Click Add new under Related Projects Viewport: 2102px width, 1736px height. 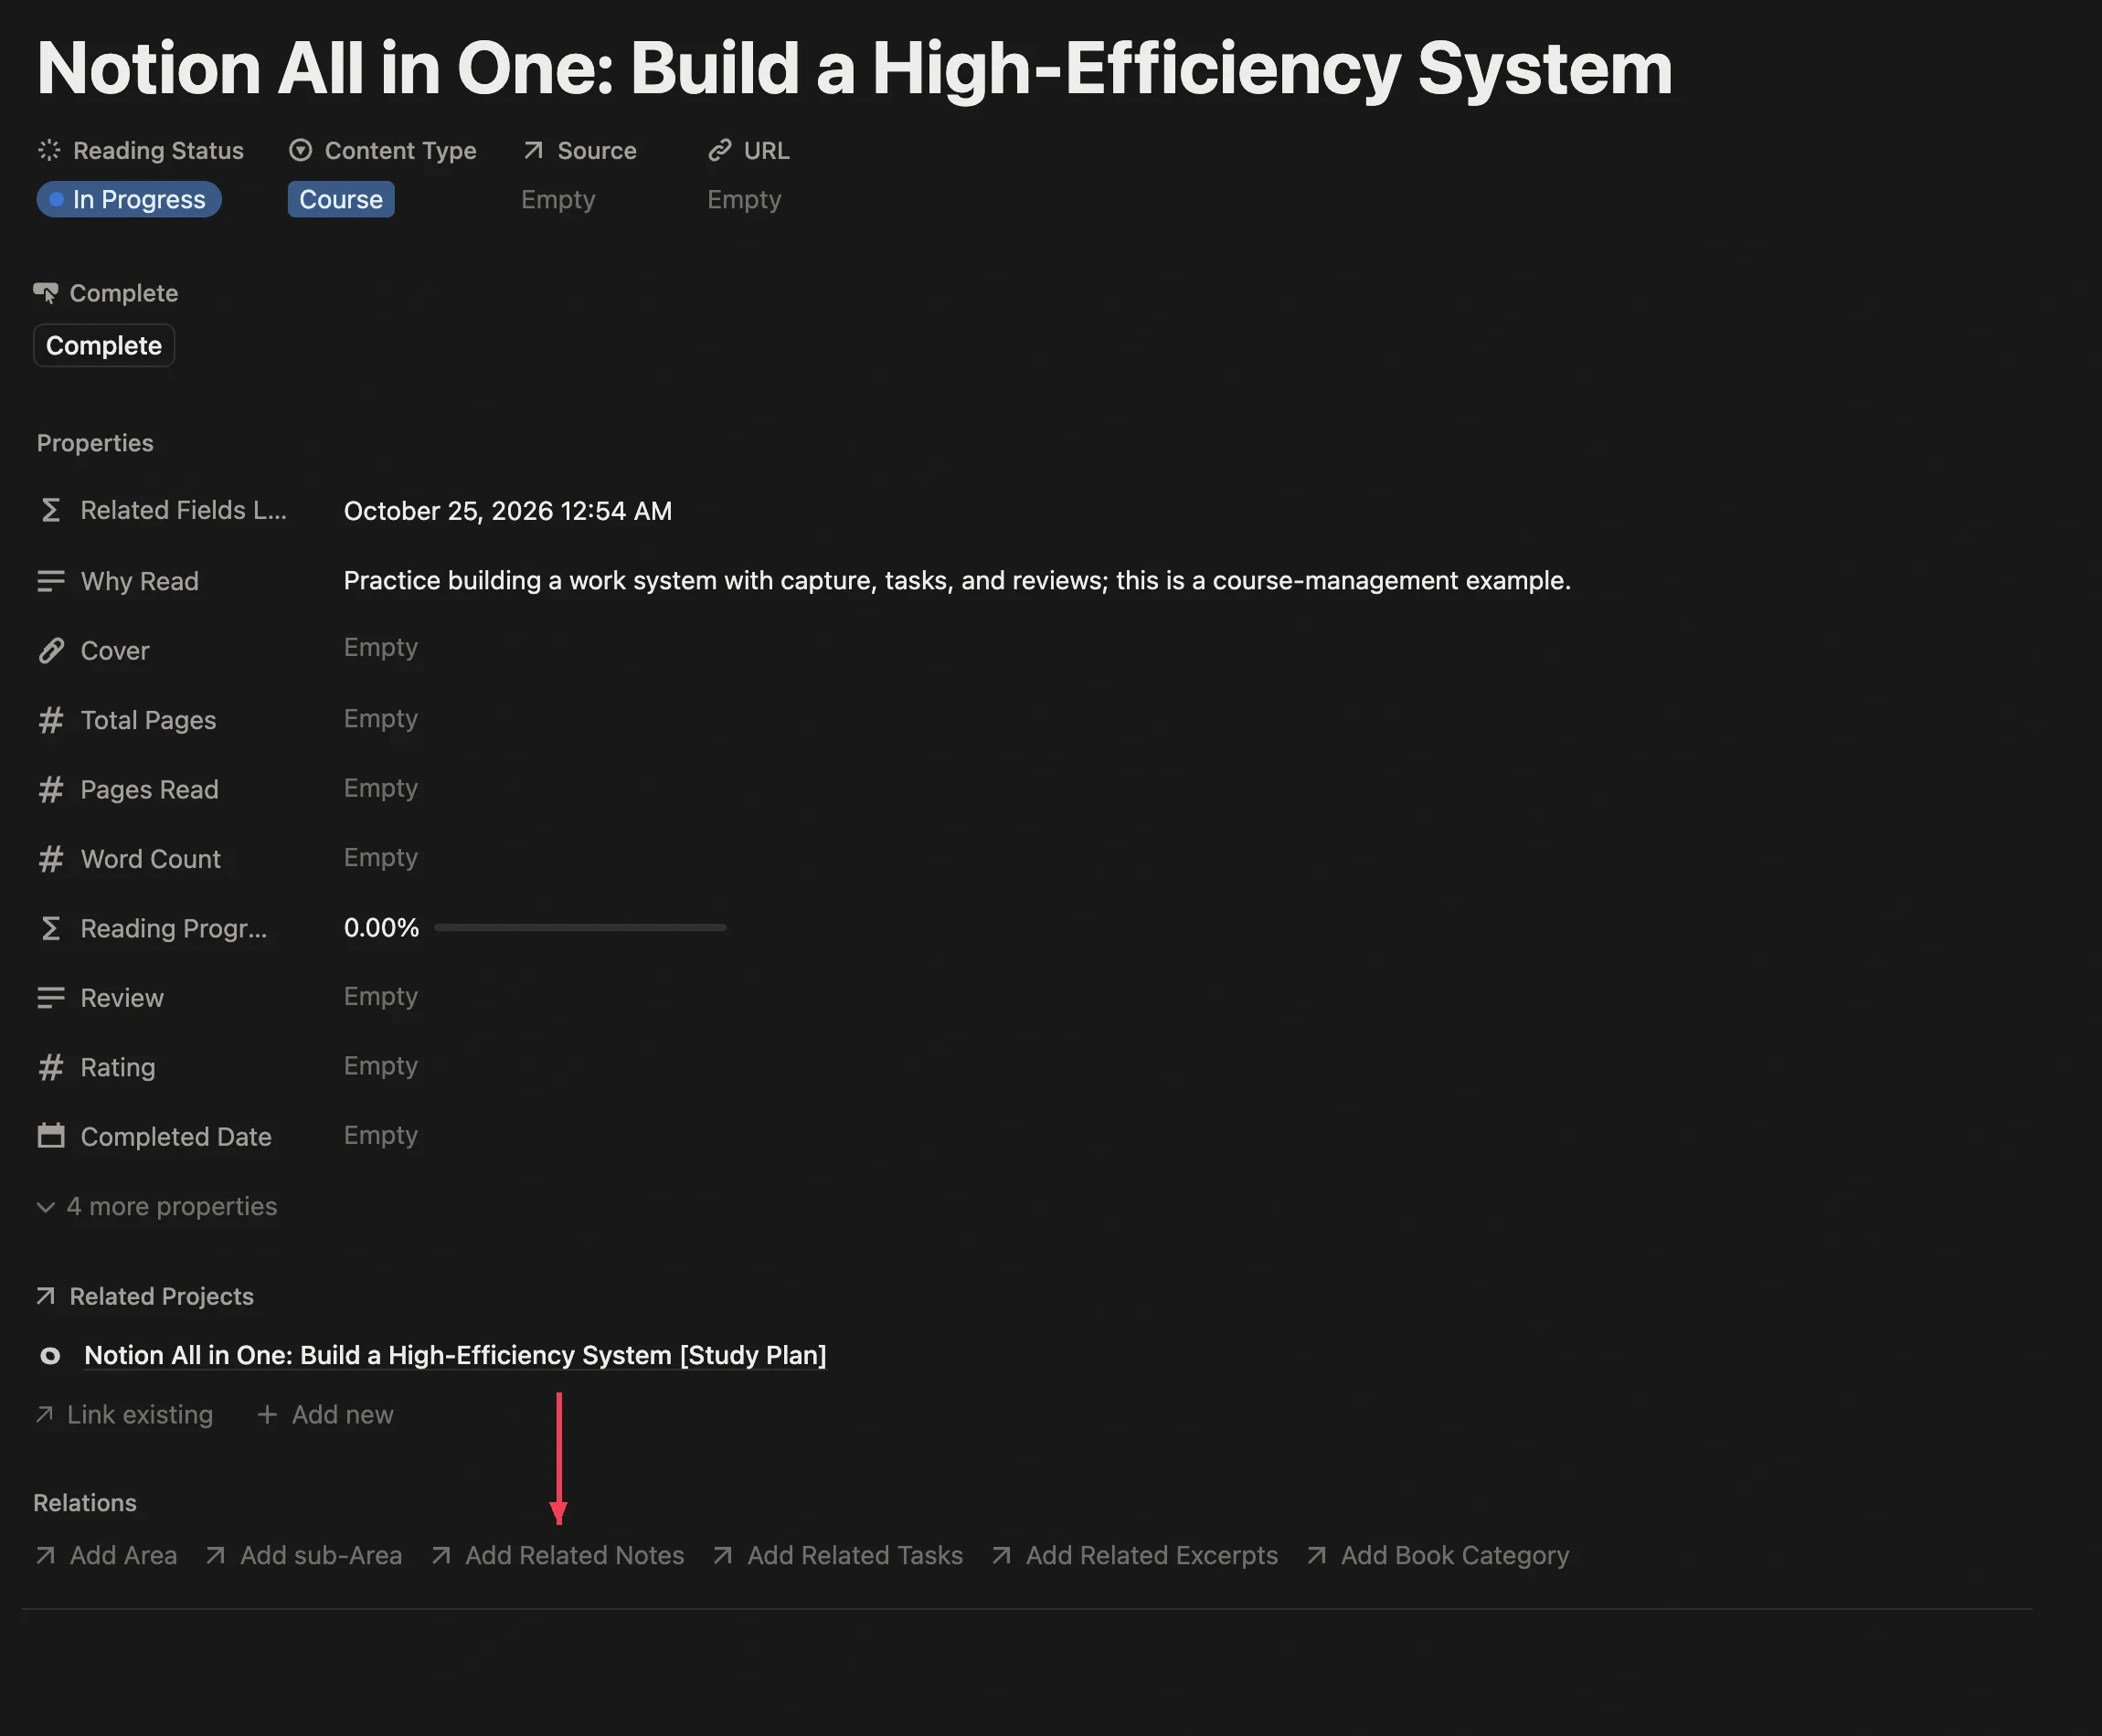pos(325,1414)
